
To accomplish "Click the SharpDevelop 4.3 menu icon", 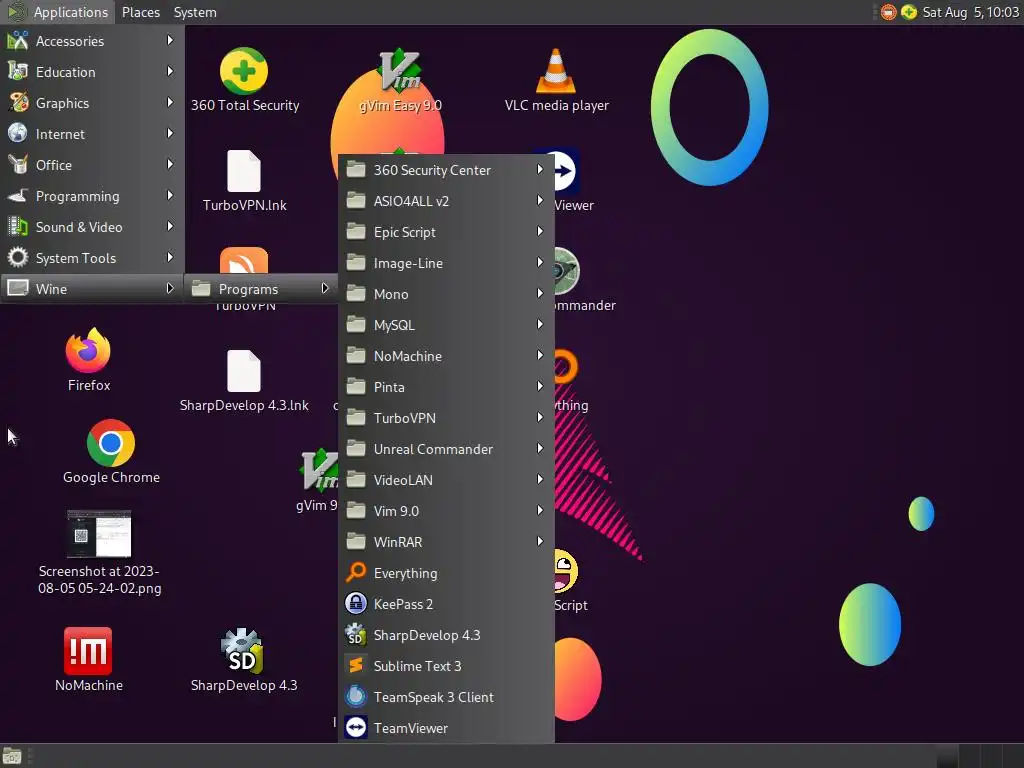I will (356, 635).
